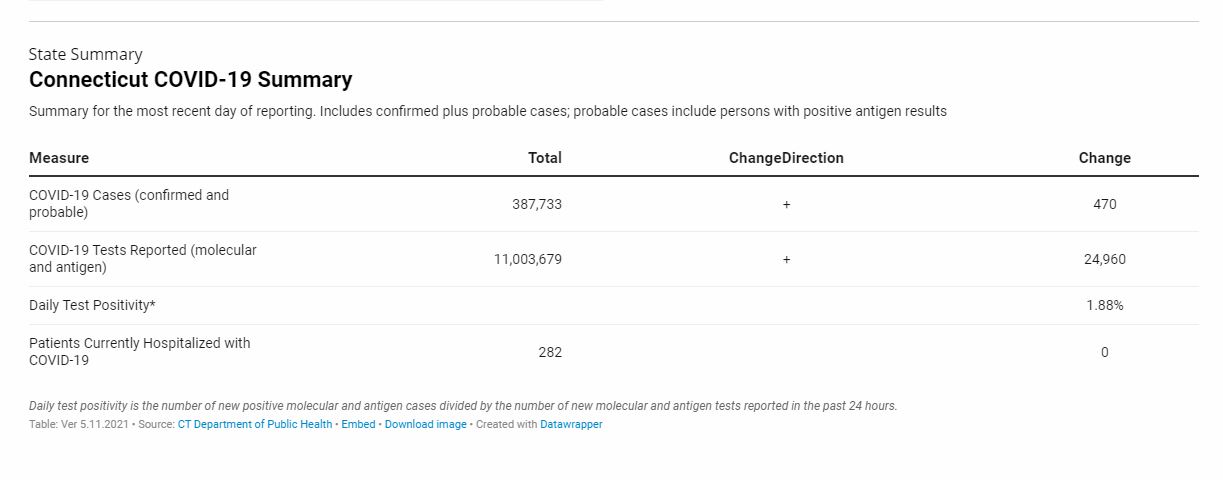The image size is (1223, 480).
Task: Click the Daily Test Positivity* row label
Action: 92,305
